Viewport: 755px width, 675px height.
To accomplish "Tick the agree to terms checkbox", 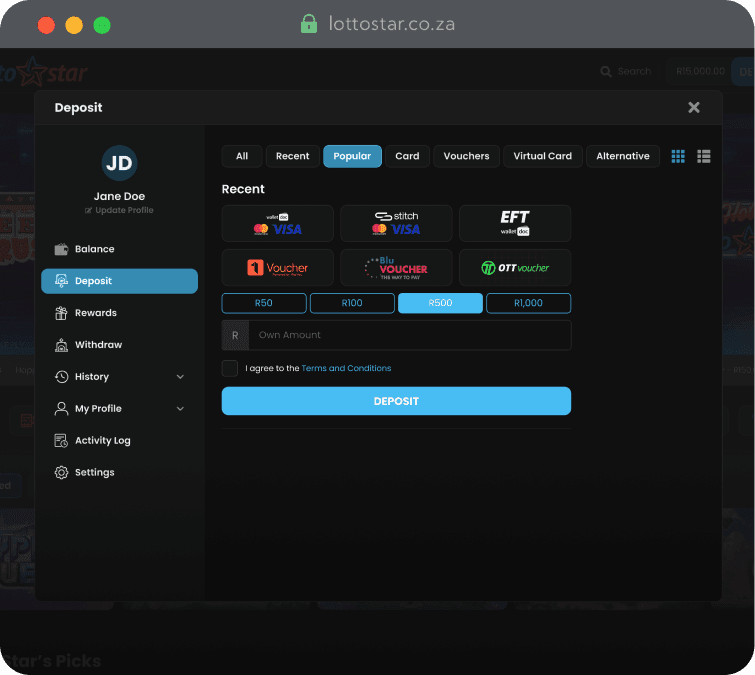I will pyautogui.click(x=230, y=368).
